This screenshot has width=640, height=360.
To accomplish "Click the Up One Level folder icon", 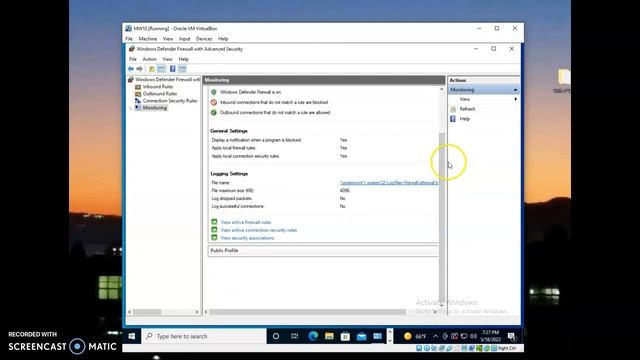I will (152, 69).
